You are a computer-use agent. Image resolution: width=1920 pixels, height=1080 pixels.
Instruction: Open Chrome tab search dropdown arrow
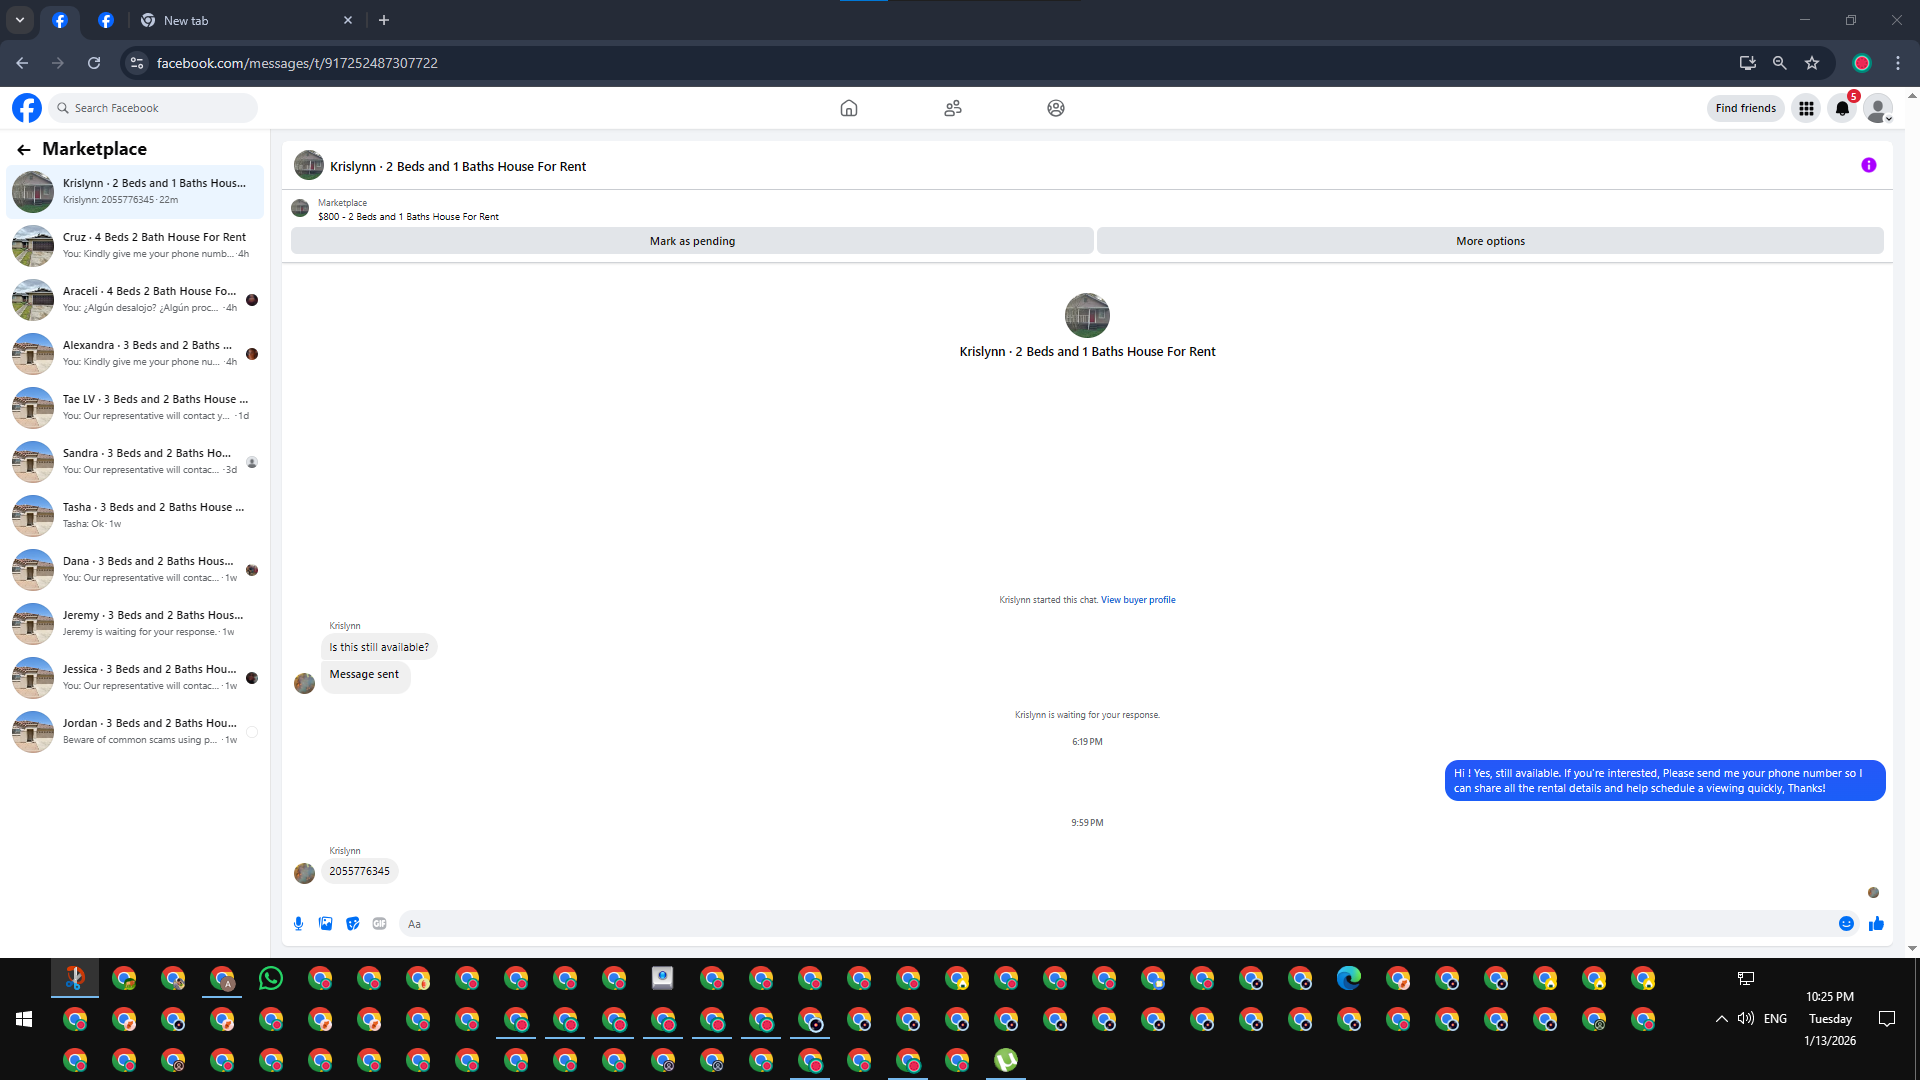[20, 20]
